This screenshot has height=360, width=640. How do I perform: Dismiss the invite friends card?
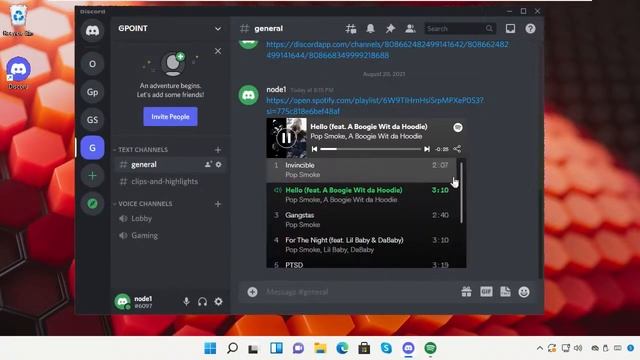[x=218, y=51]
